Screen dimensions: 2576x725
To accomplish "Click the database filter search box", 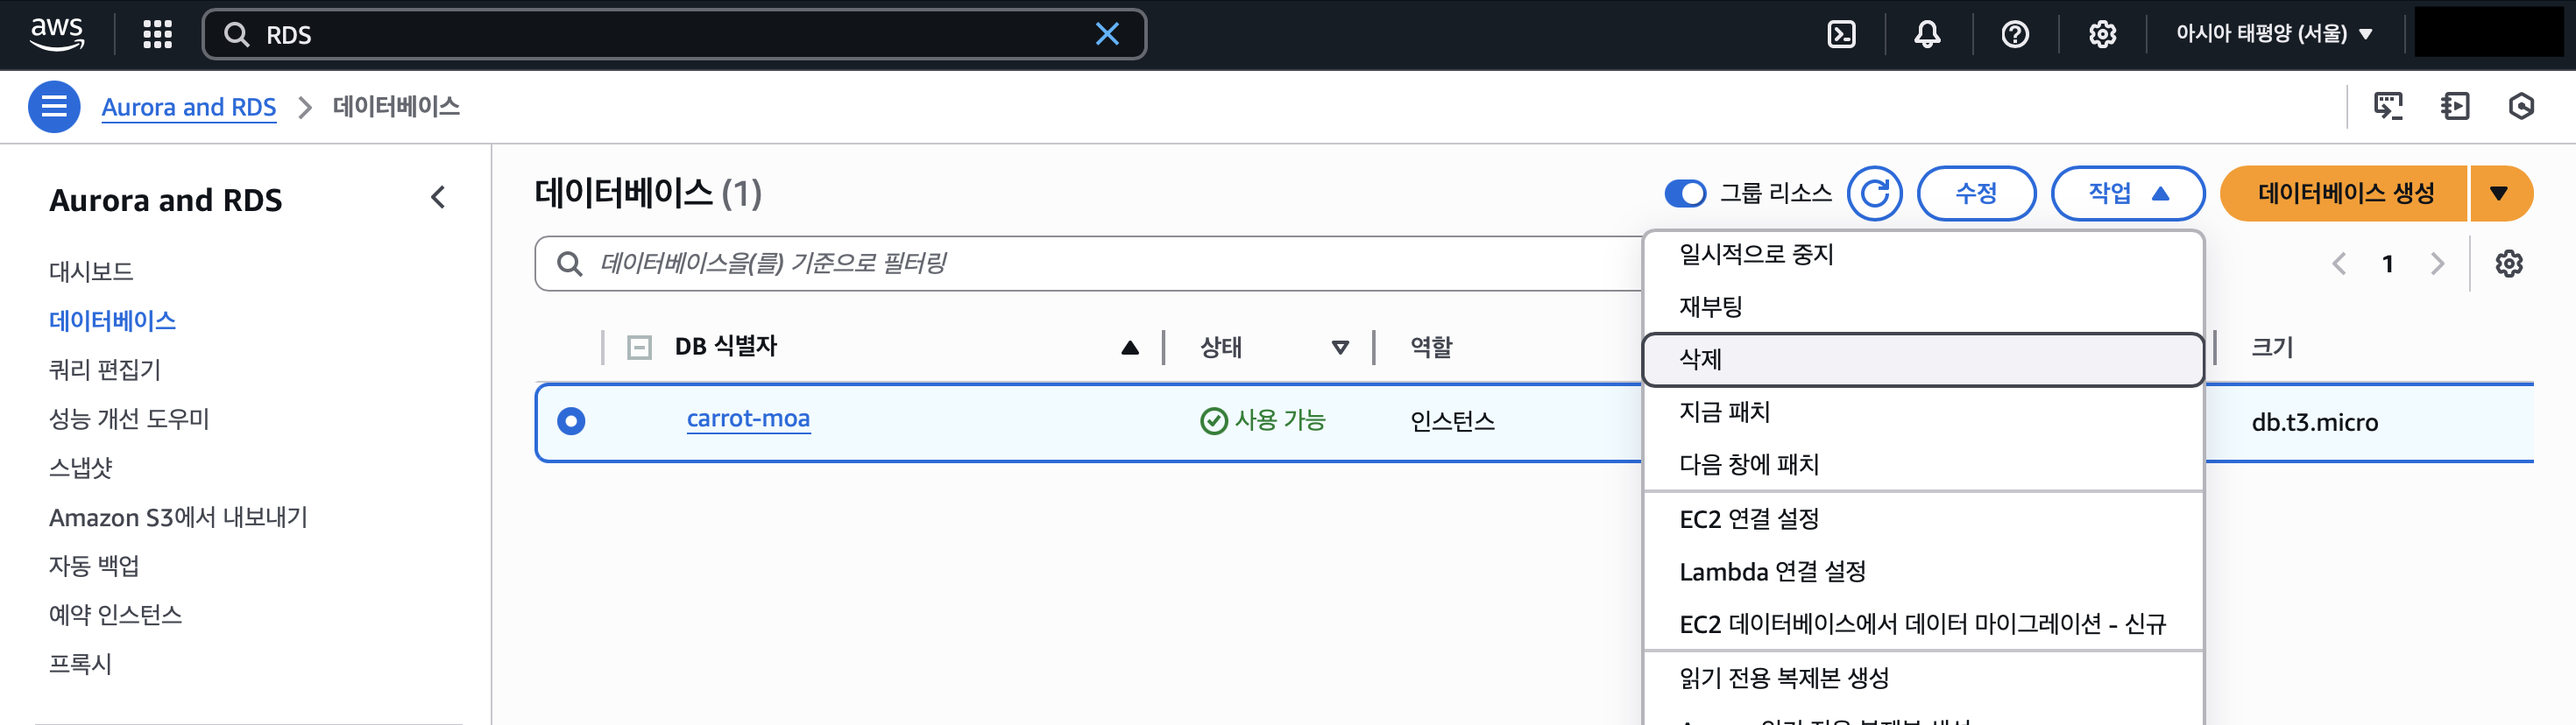I will [x=1090, y=263].
